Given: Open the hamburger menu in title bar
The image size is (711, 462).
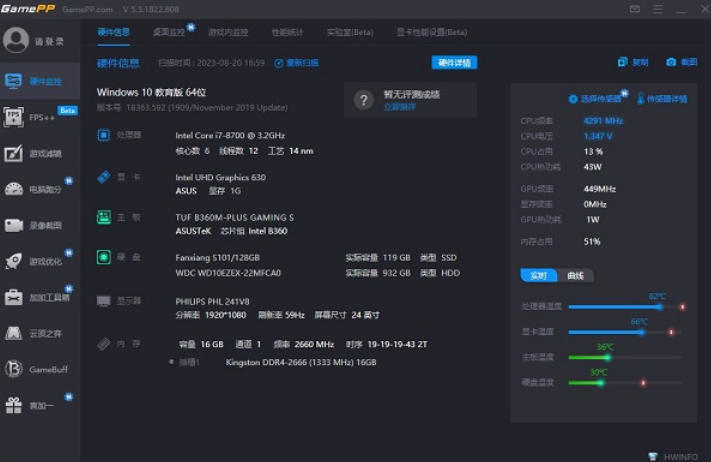Looking at the screenshot, I should [657, 9].
